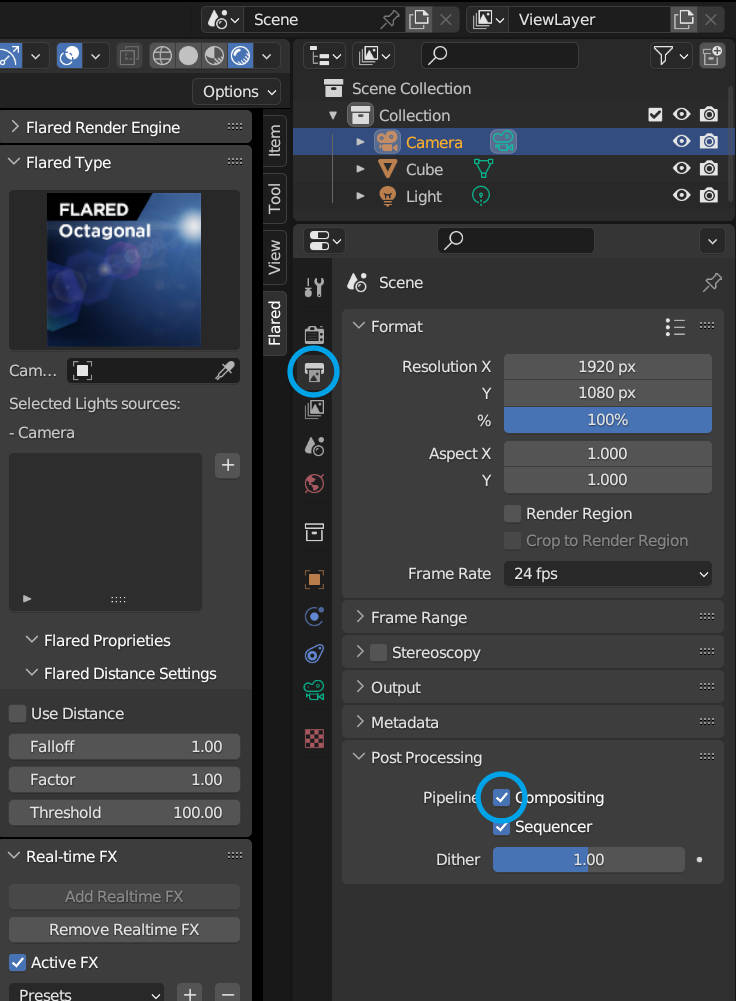736x1001 pixels.
Task: Select wireframe viewport shading
Action: 162,56
